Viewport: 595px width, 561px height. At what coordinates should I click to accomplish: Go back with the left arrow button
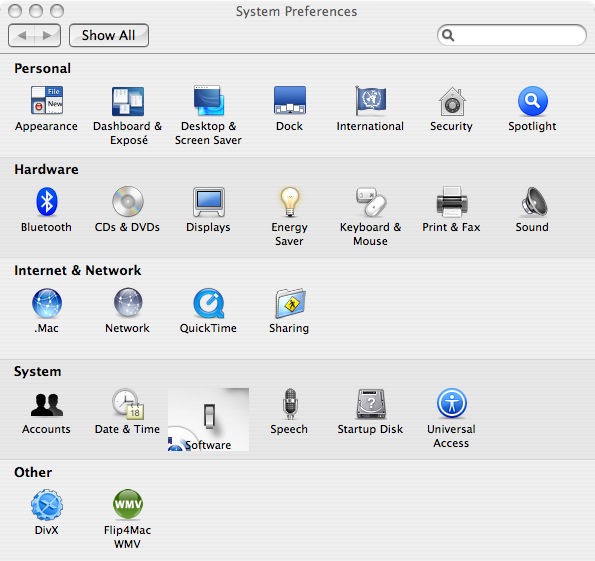pos(21,35)
